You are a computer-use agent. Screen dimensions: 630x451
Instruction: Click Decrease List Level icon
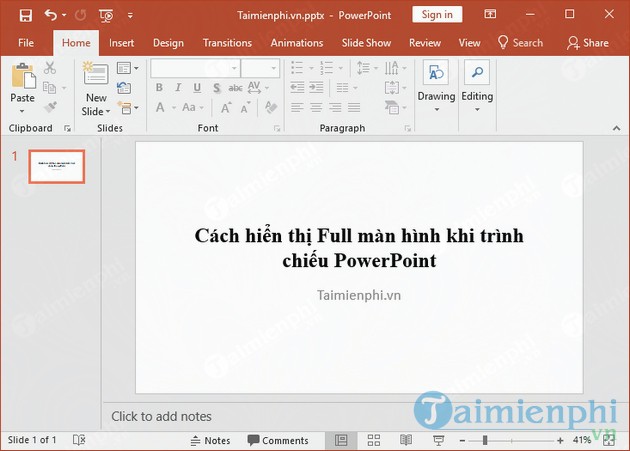297,87
